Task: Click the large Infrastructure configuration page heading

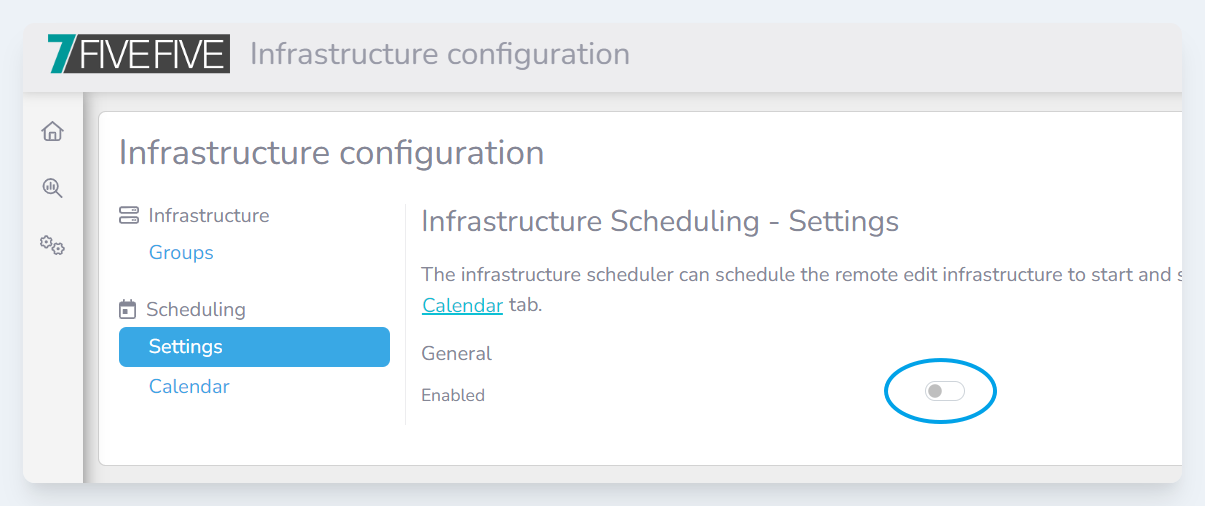Action: (331, 153)
